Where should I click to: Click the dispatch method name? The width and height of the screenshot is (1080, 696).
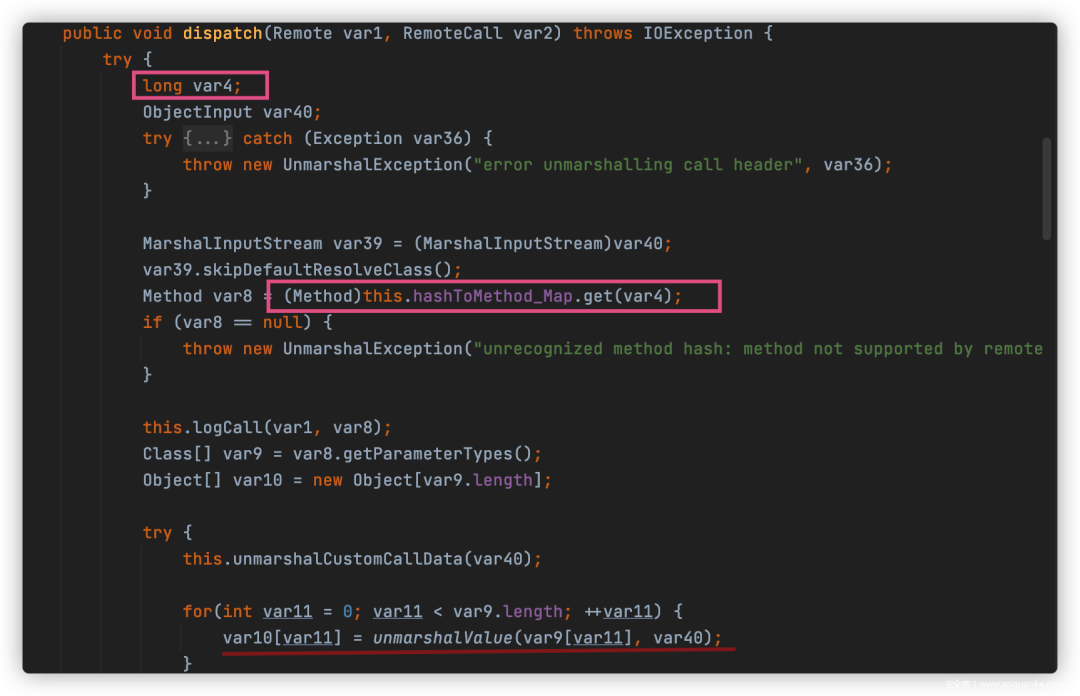(x=222, y=33)
